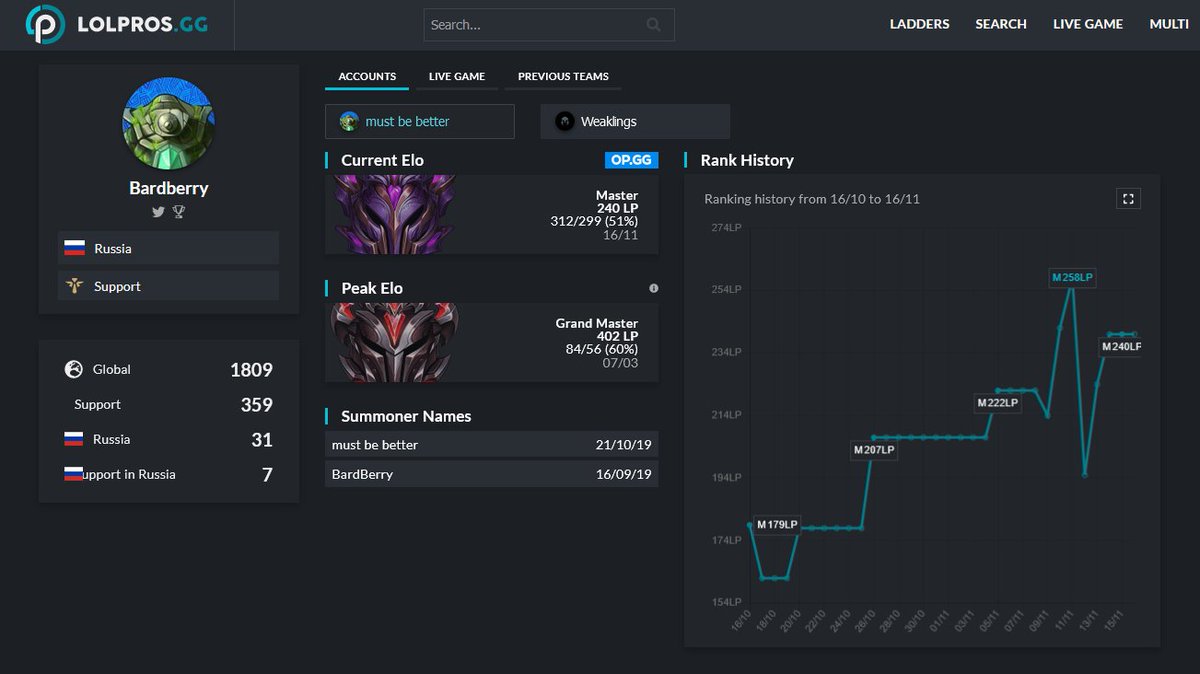Click the Support role button

168,286
